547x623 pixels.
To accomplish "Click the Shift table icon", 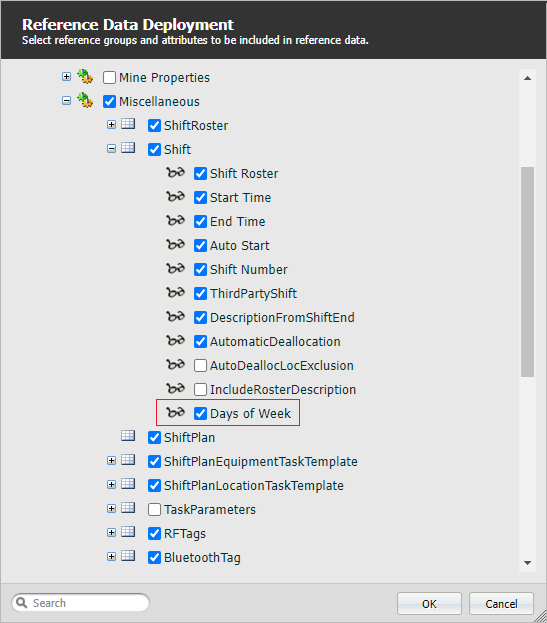I will pos(128,148).
